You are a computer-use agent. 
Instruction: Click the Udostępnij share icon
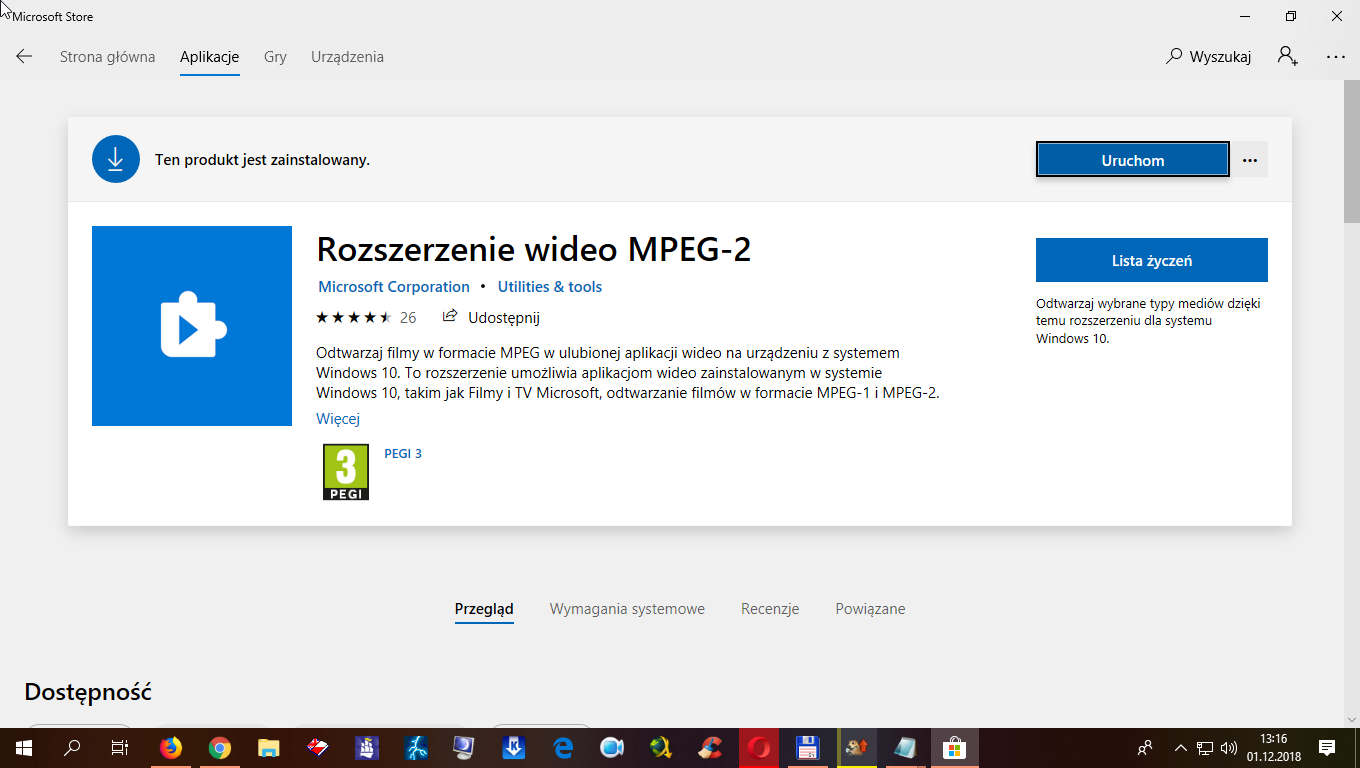pyautogui.click(x=450, y=317)
